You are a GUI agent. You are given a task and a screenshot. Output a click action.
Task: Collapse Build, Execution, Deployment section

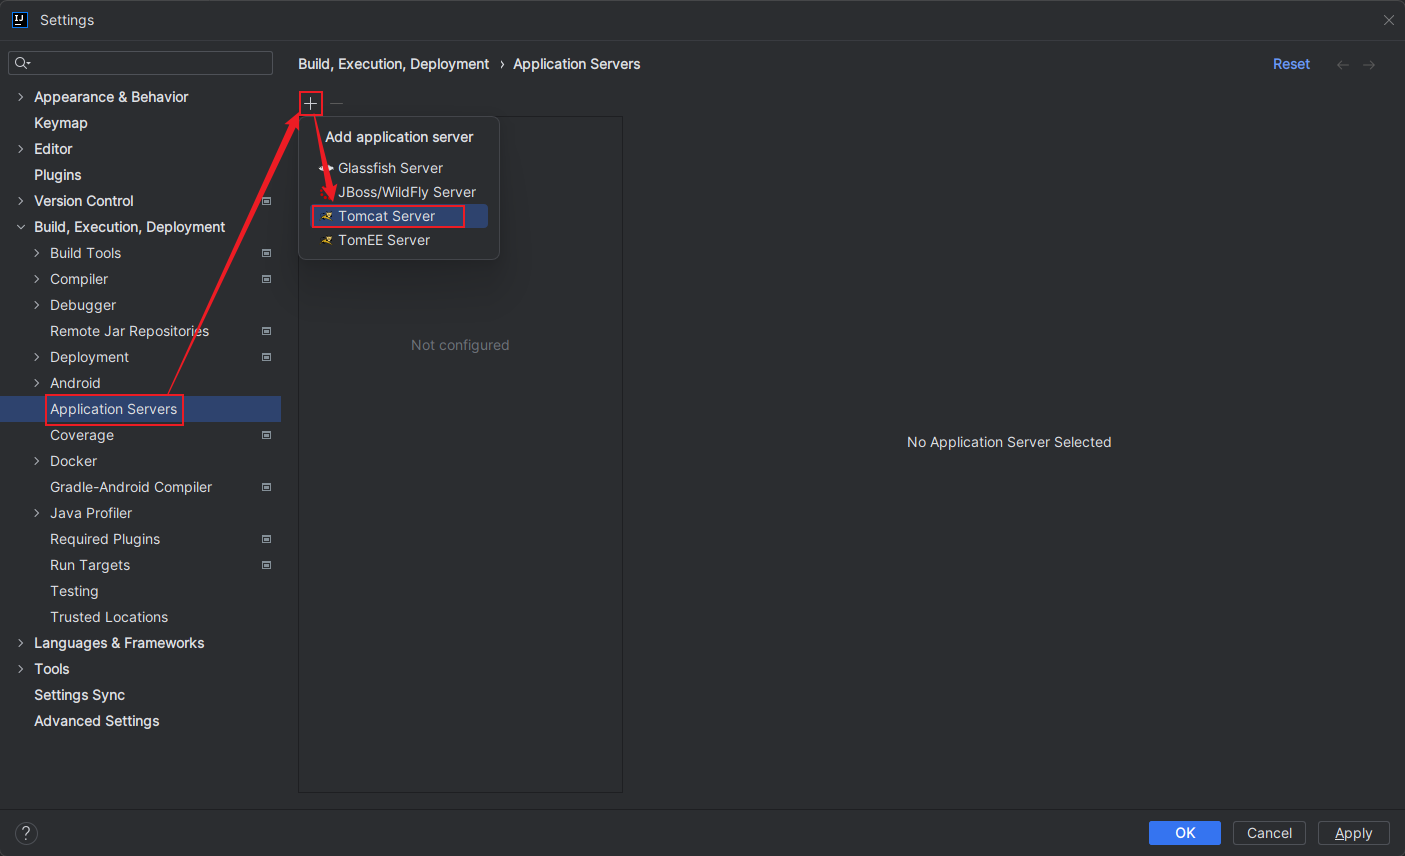(x=20, y=227)
